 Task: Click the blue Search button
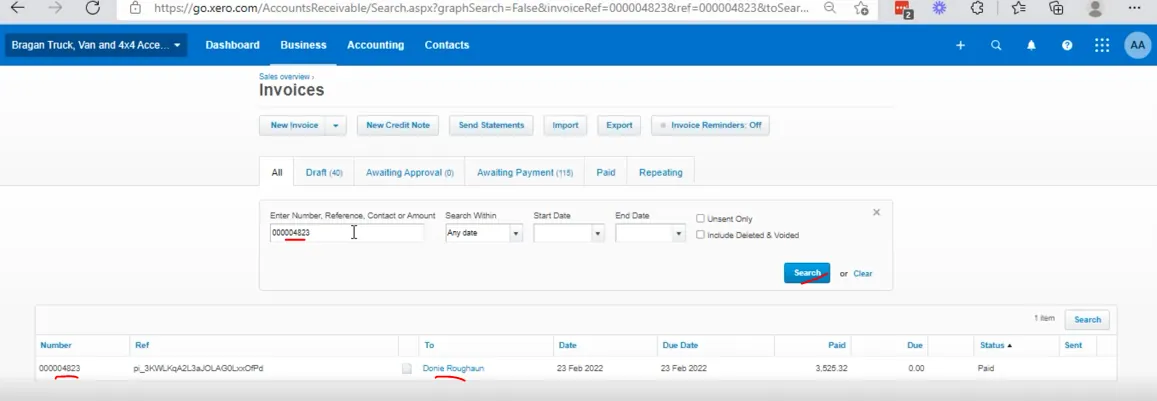(x=807, y=273)
